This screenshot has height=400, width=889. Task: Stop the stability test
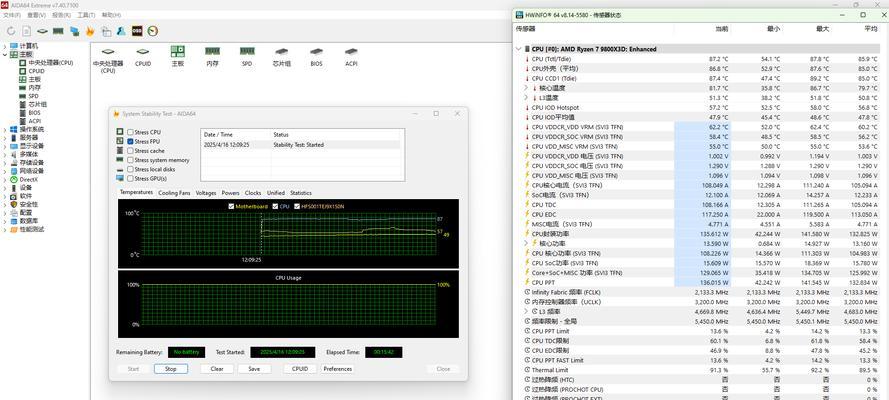tap(171, 369)
